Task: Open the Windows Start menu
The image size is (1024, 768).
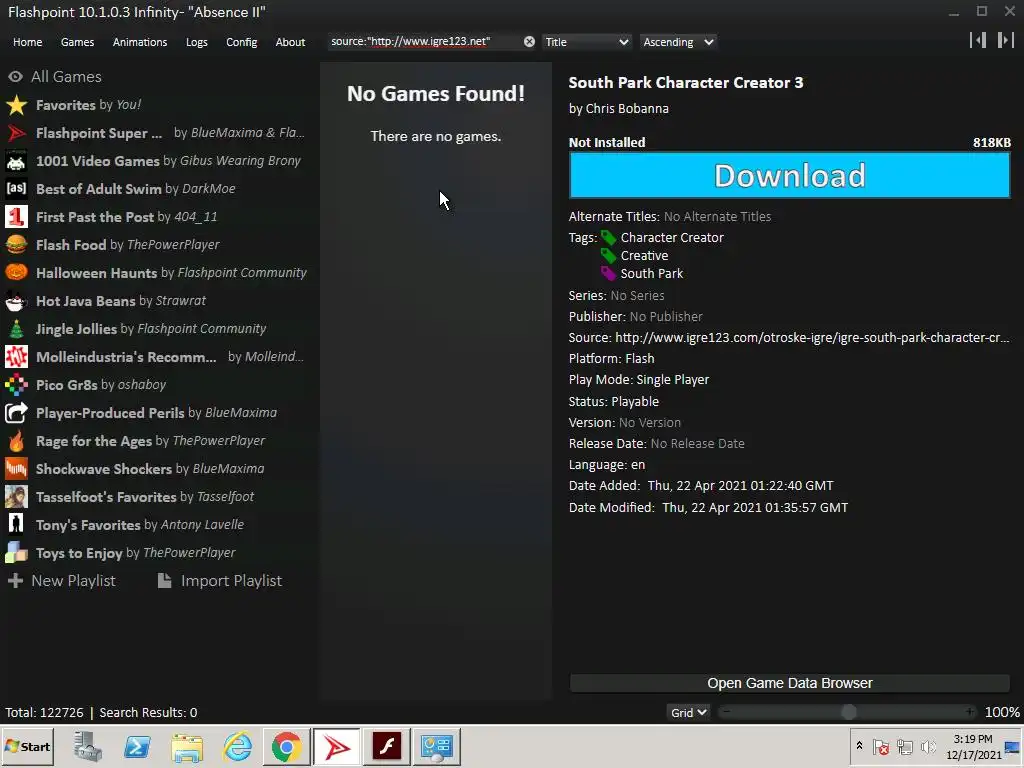Action: point(27,746)
